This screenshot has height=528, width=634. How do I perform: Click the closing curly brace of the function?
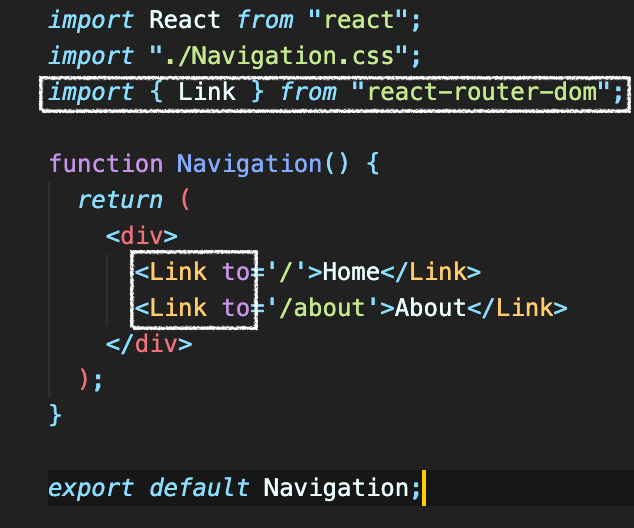(x=55, y=415)
